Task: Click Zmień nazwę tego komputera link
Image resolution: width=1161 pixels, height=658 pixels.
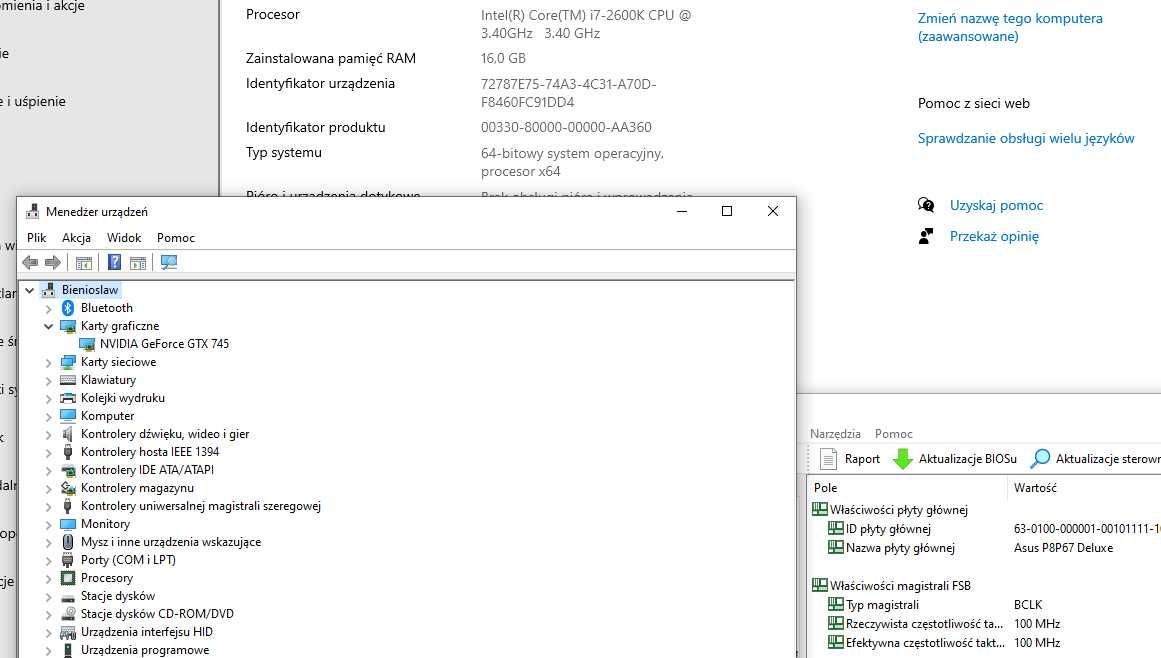Action: coord(1010,27)
